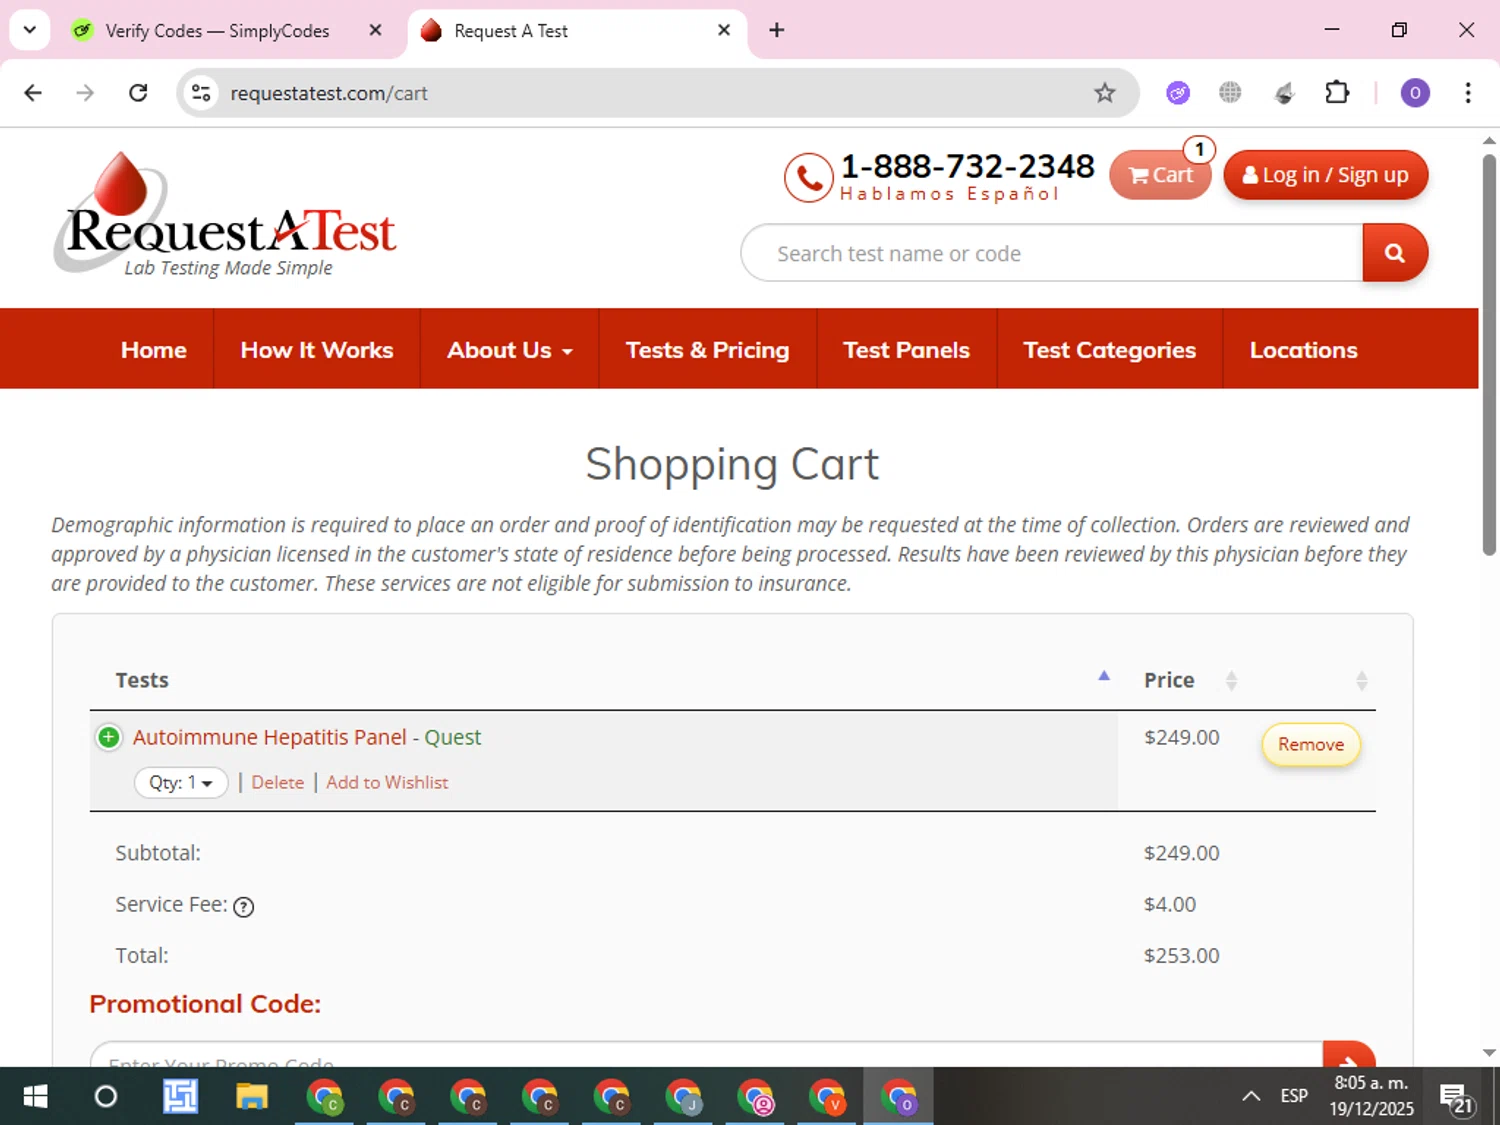
Task: Open a new browser tab
Action: [776, 30]
